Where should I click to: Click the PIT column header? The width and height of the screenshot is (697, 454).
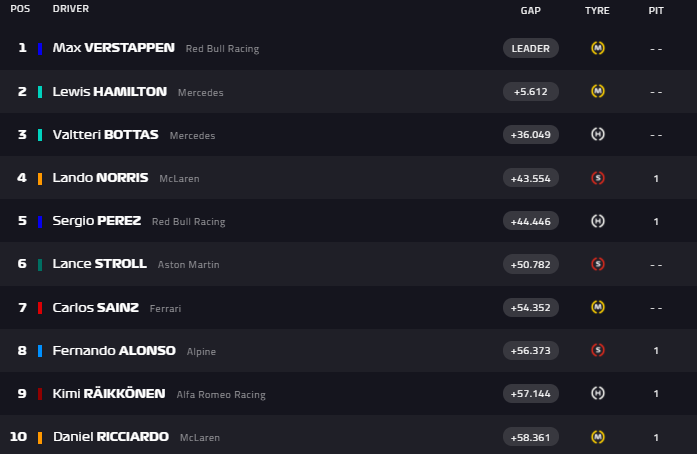coord(655,10)
